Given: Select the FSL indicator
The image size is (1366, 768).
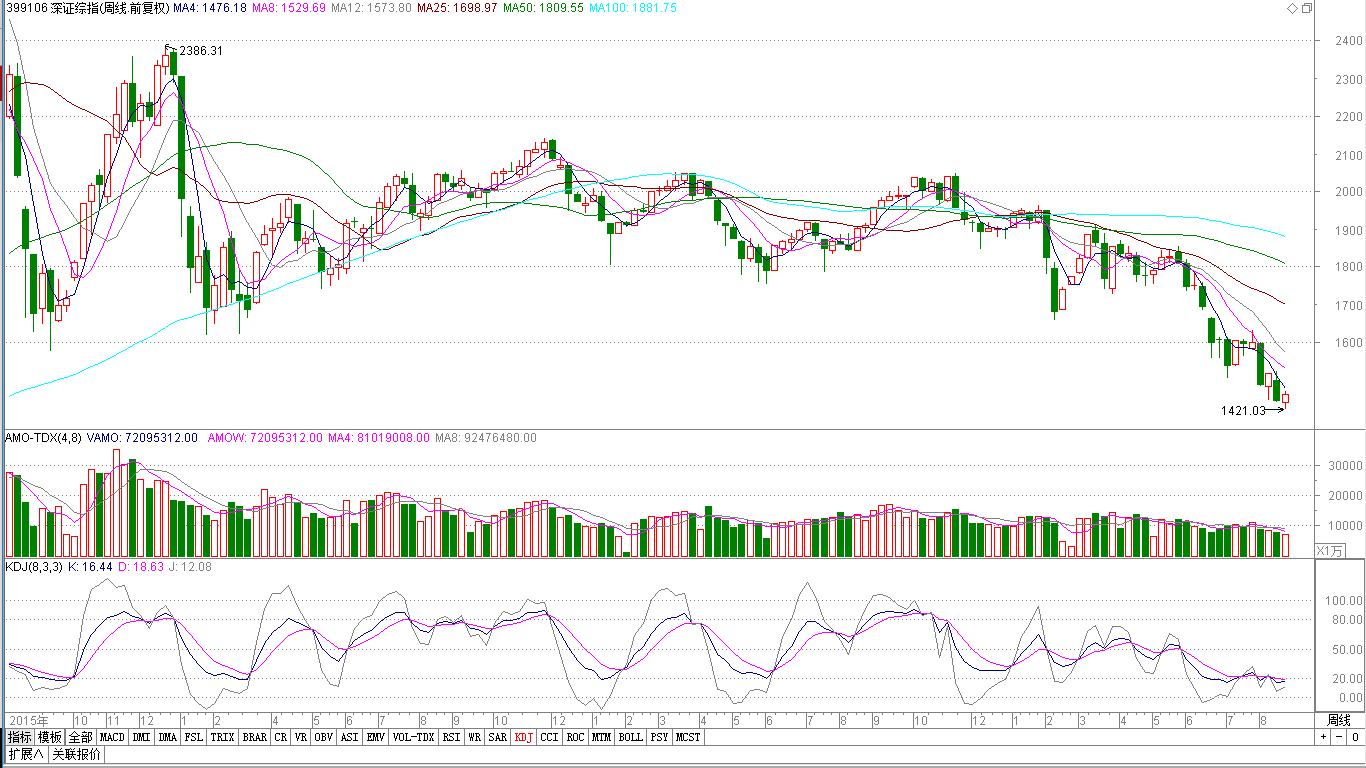Looking at the screenshot, I should pos(193,737).
